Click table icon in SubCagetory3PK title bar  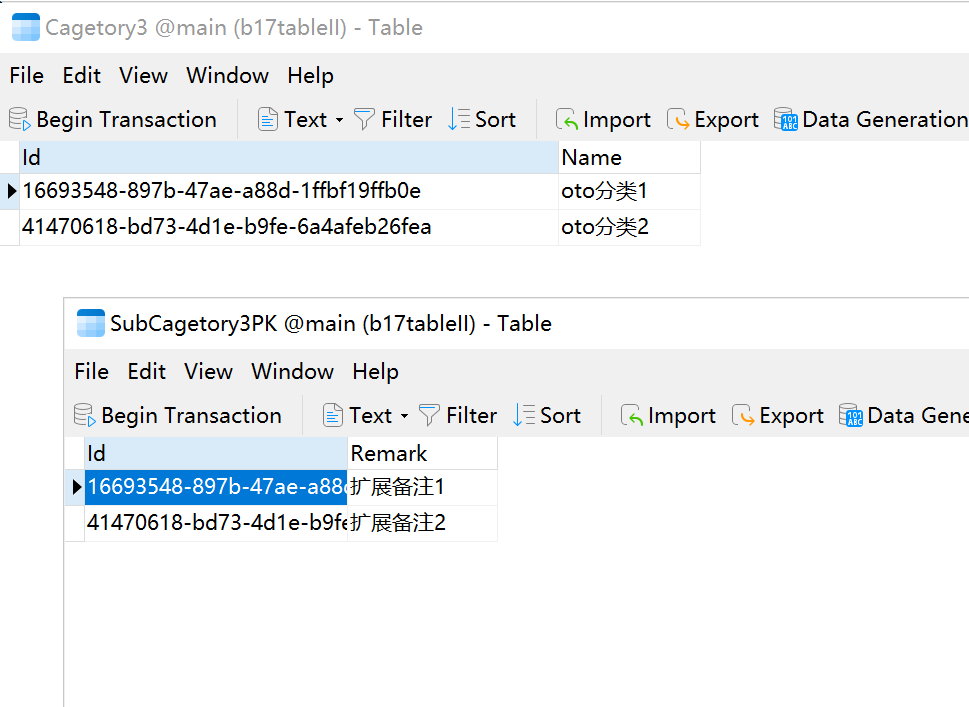91,323
